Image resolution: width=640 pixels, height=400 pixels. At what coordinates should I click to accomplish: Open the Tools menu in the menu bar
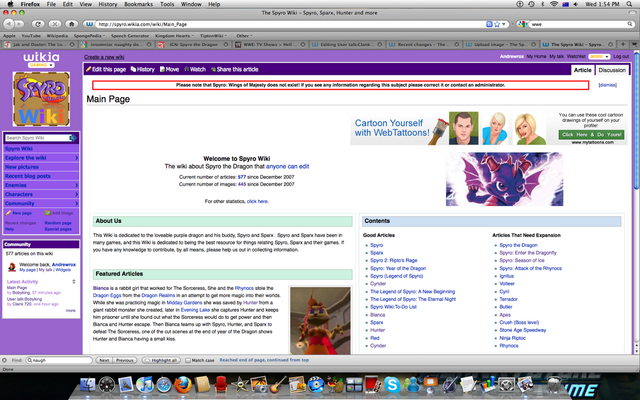167,4
